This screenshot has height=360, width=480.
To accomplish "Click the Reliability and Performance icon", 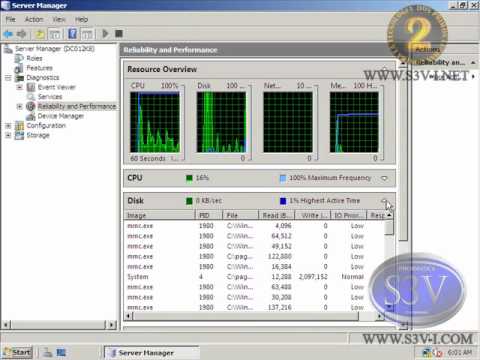I will pyautogui.click(x=31, y=106).
